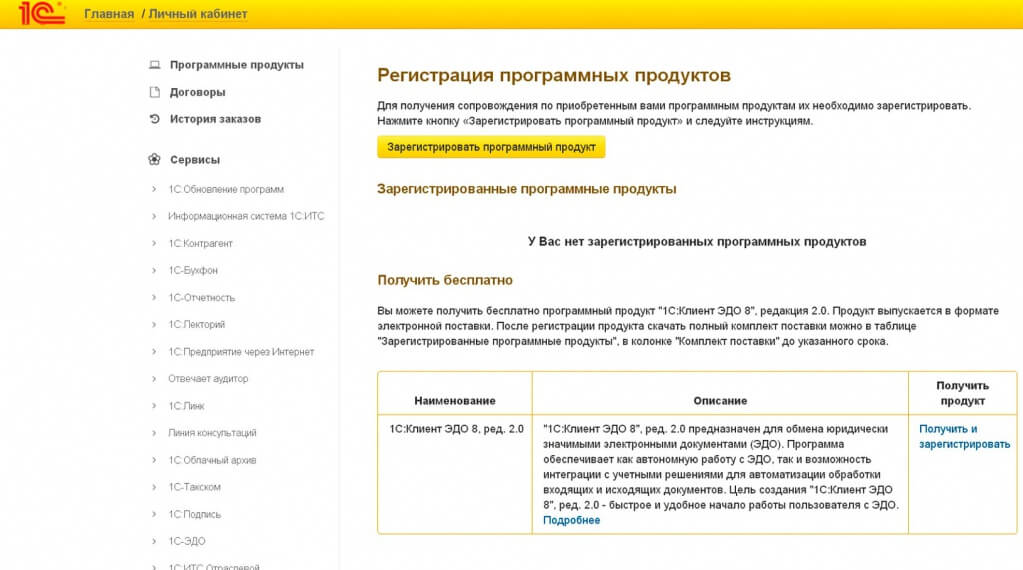Click chevron before 1С:Линк

154,406
